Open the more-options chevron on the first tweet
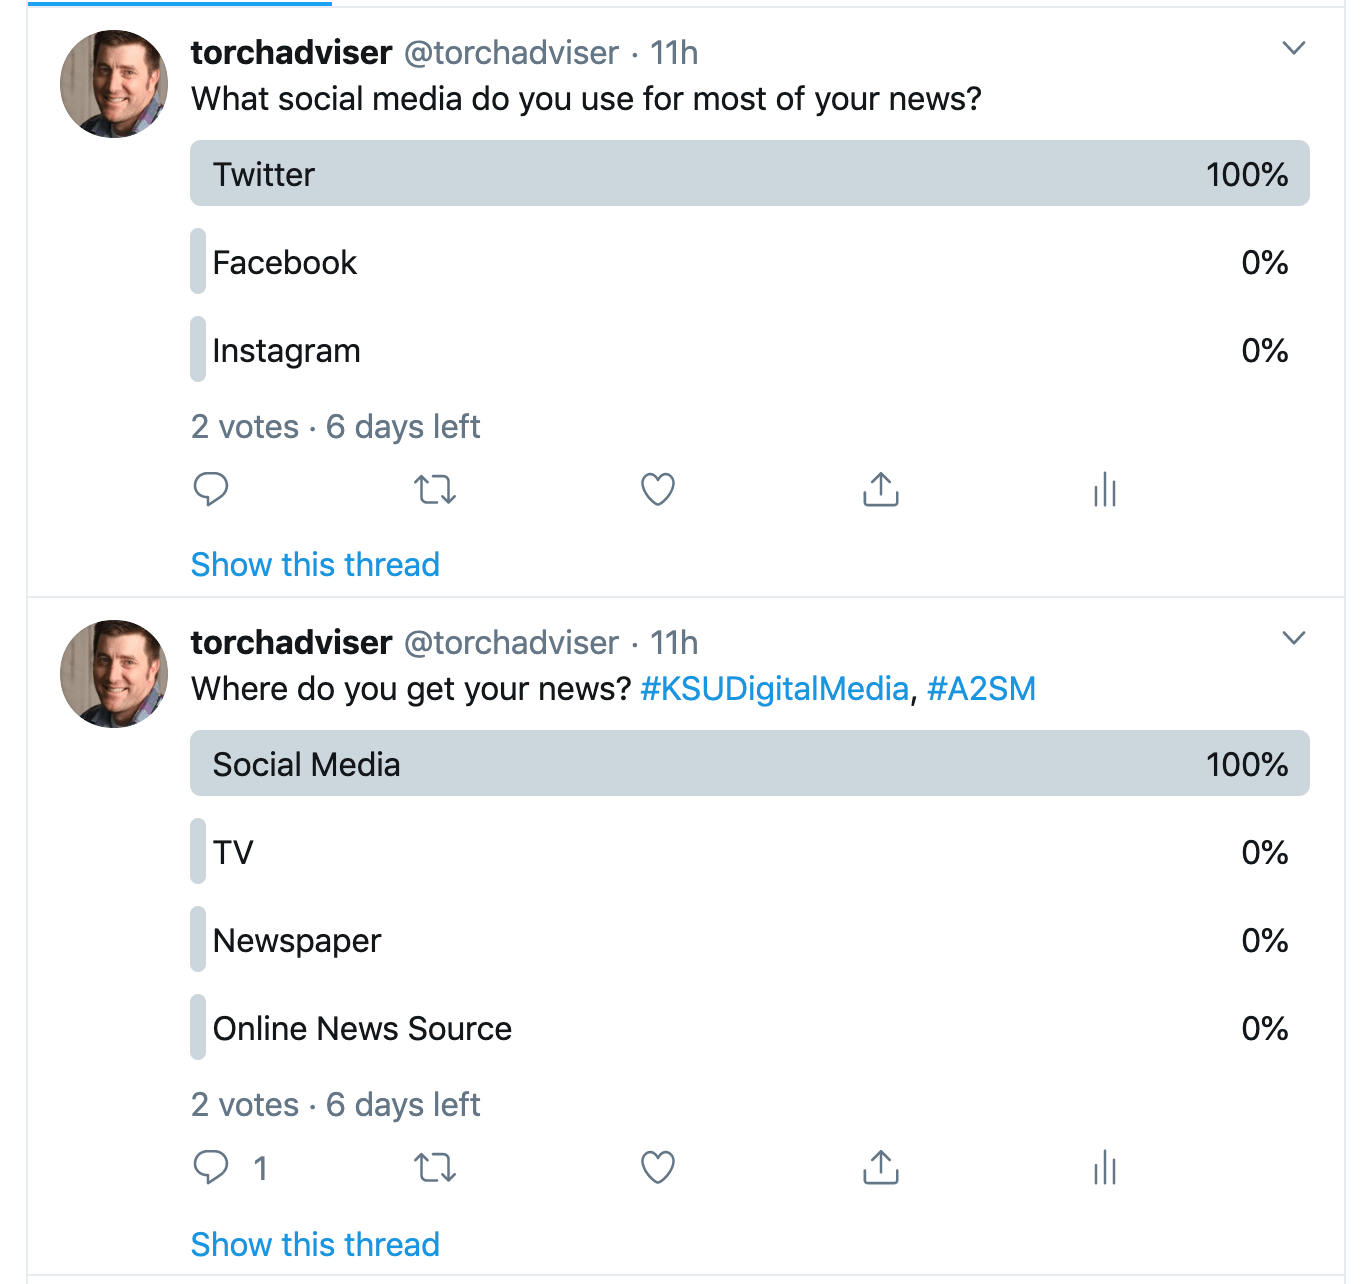Viewport: 1372px width, 1284px height. pyautogui.click(x=1294, y=48)
